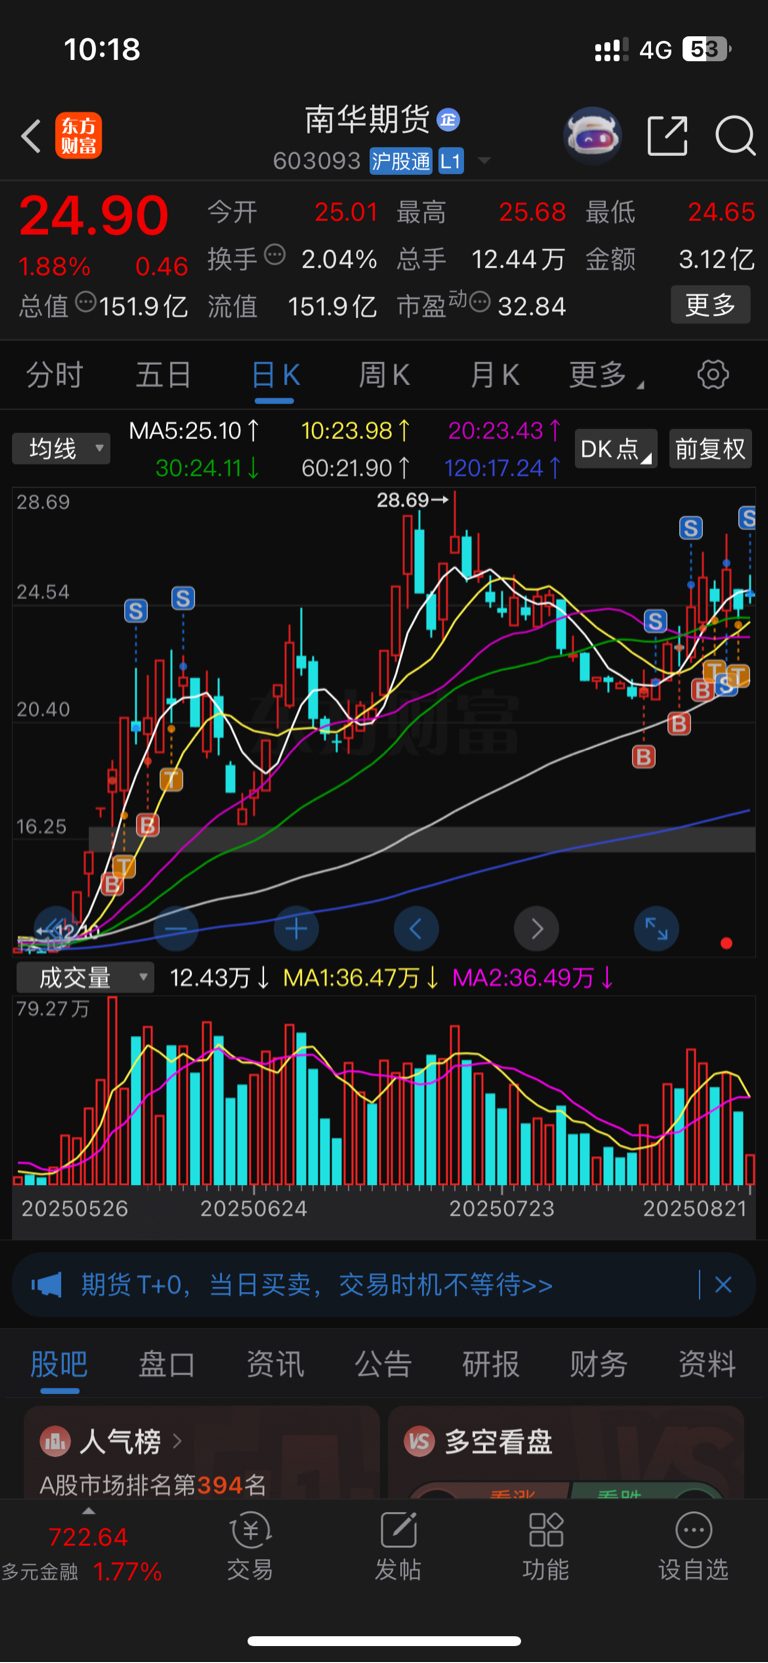
Task: Switch to the 分时 tab
Action: [55, 375]
